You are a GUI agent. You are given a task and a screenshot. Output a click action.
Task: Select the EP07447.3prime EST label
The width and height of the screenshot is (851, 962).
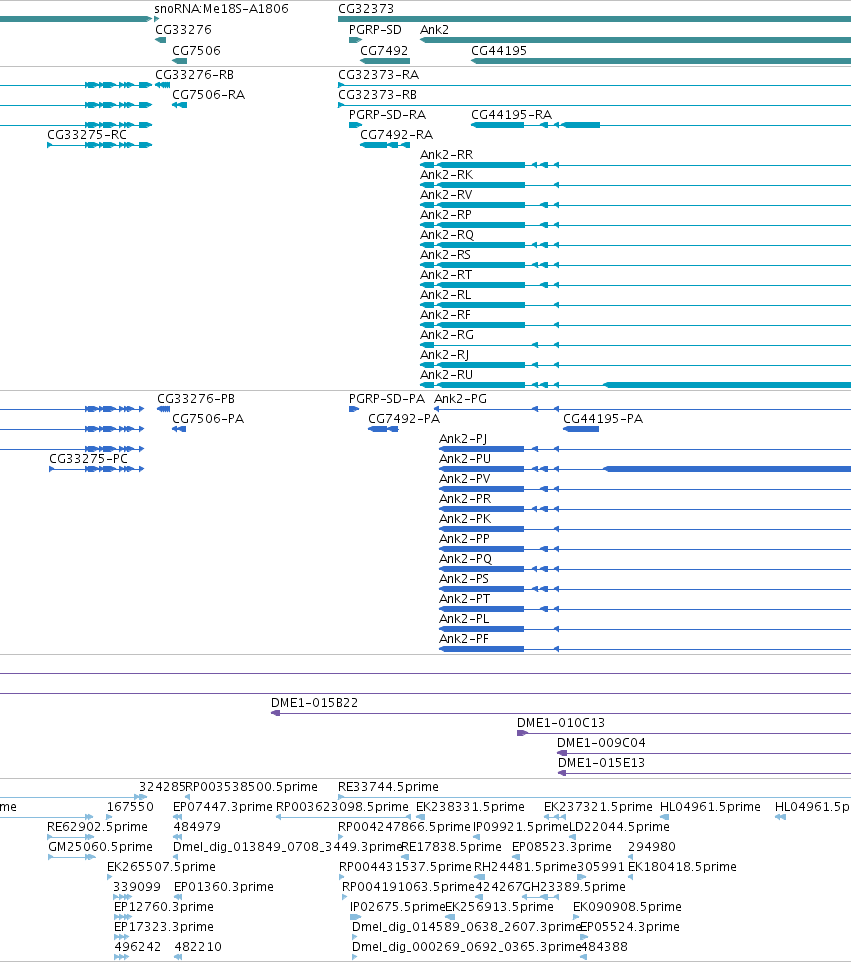click(223, 806)
